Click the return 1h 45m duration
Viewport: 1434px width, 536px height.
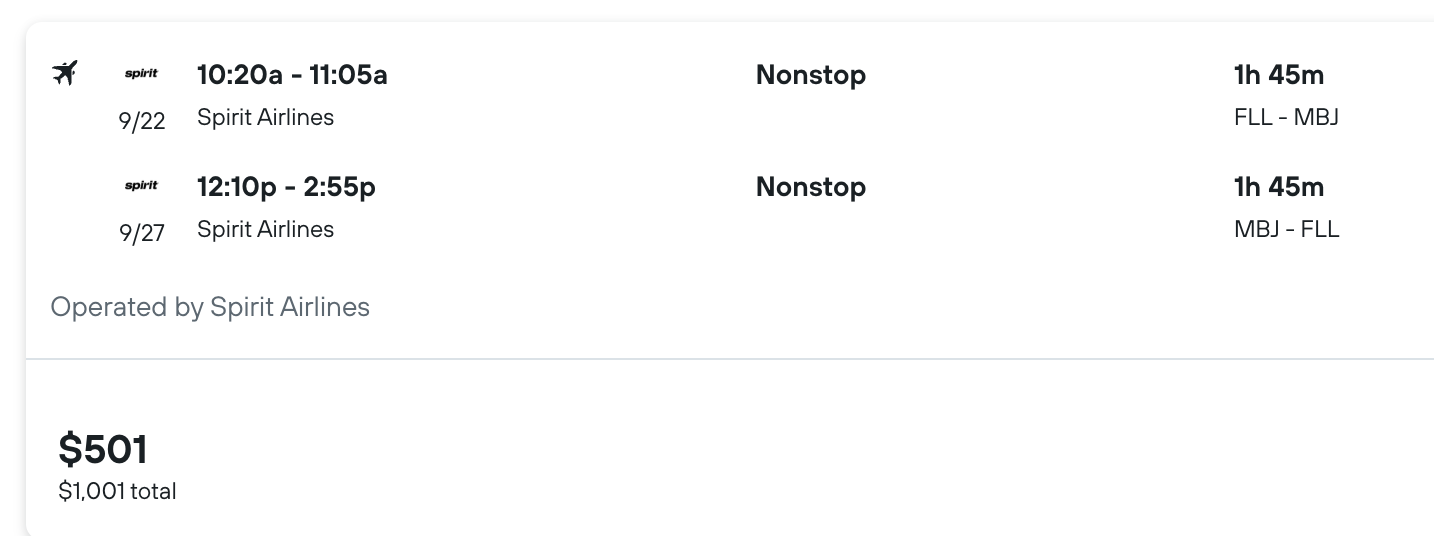(x=1279, y=187)
